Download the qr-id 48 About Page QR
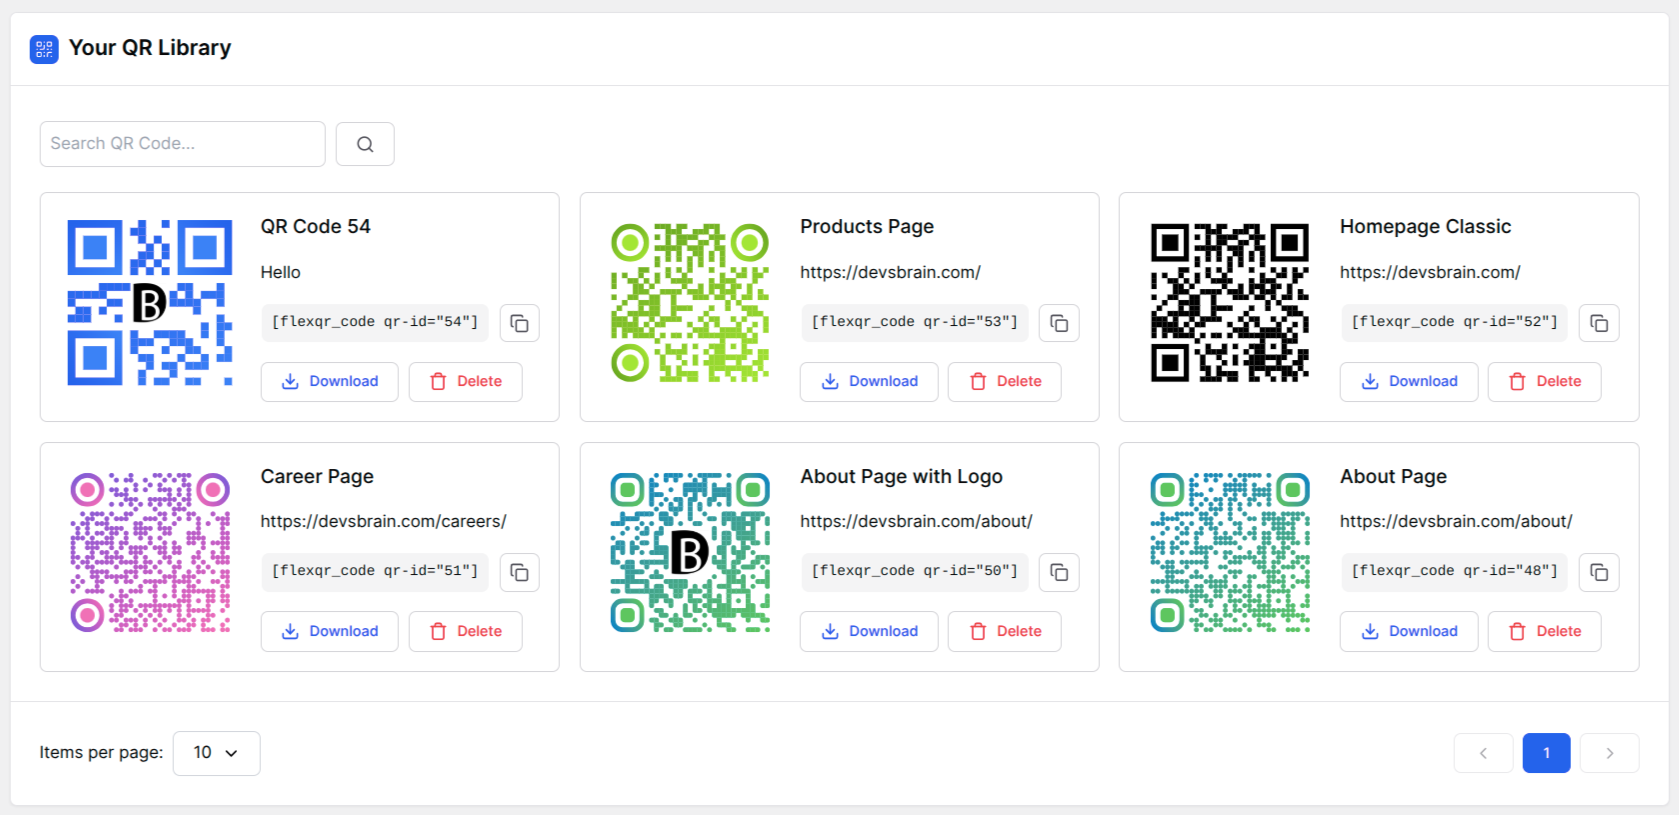 click(x=1409, y=631)
